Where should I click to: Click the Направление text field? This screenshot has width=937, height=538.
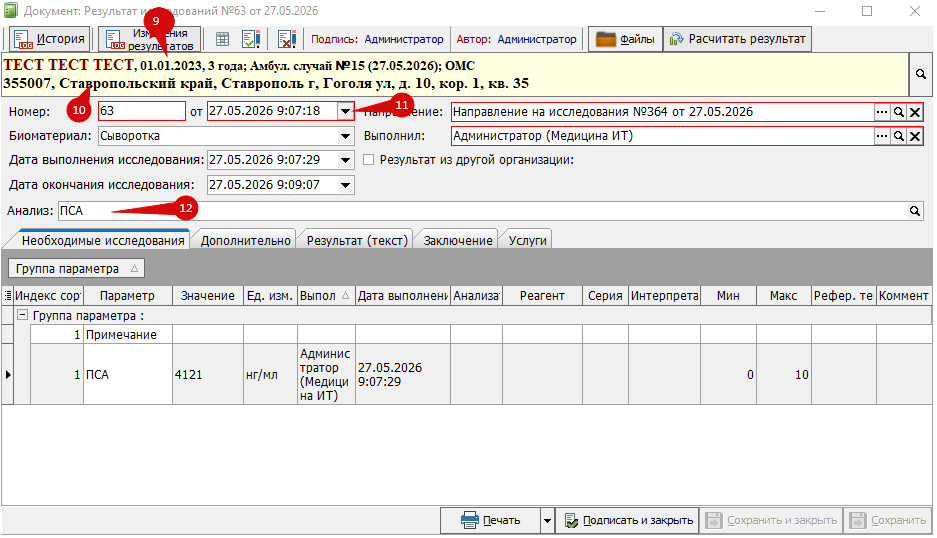click(x=662, y=112)
